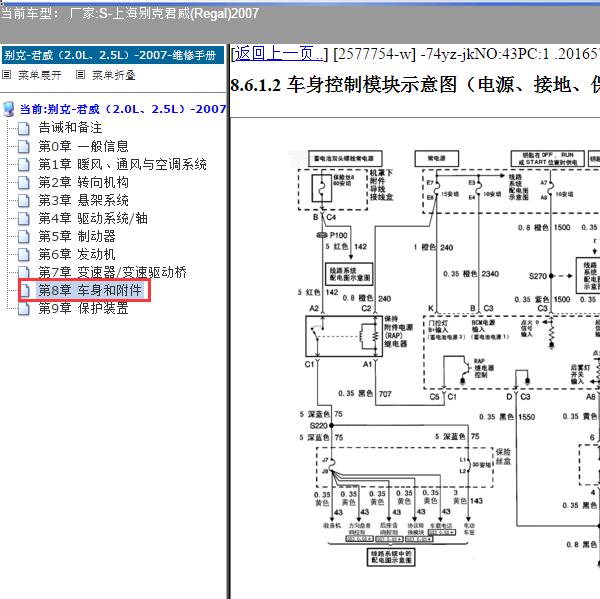The width and height of the screenshot is (600, 599).
Task: Click the 常电源 box at diagram top
Action: pyautogui.click(x=437, y=158)
